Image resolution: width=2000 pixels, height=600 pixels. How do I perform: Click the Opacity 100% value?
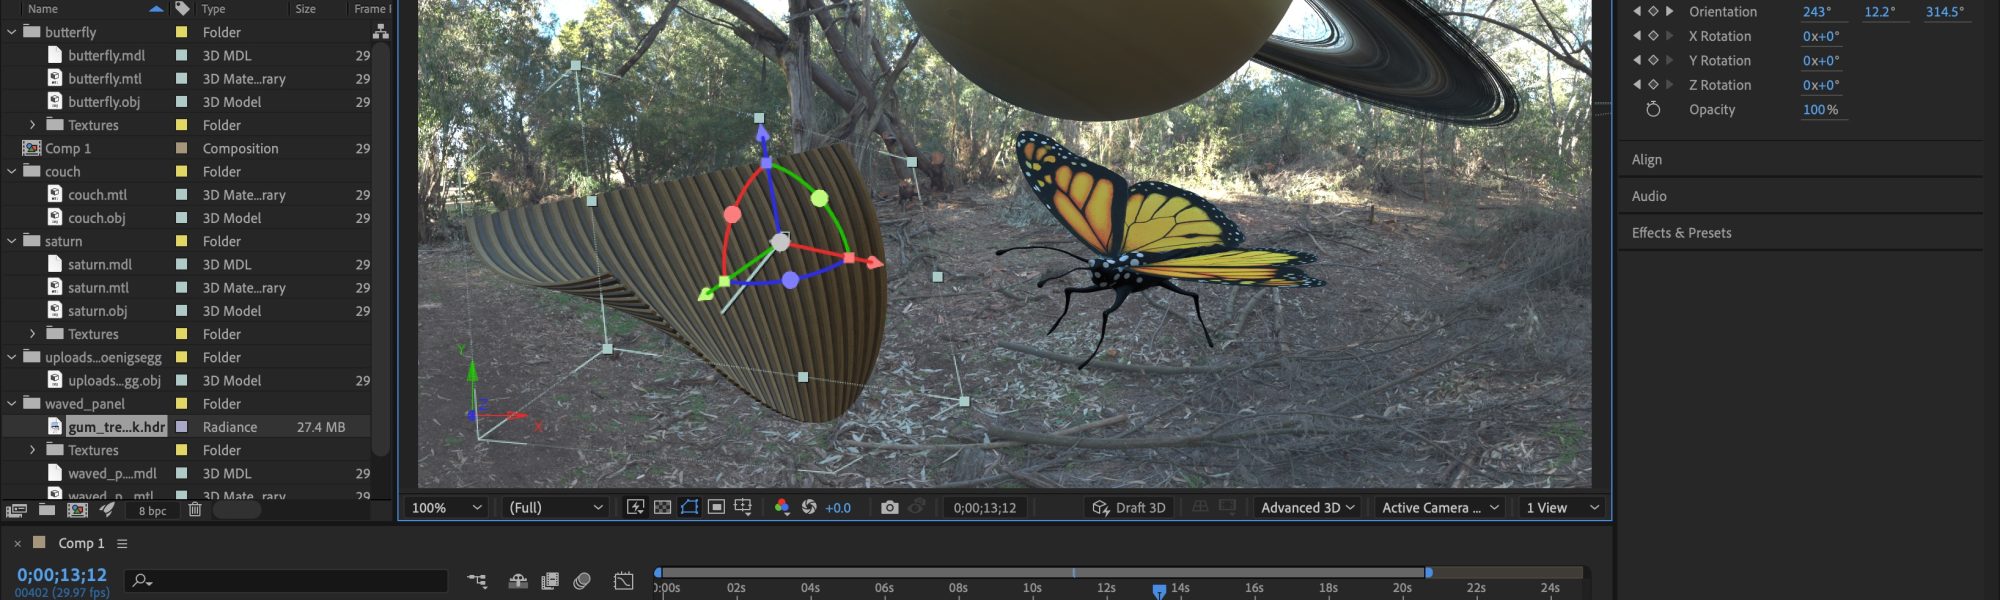coord(1820,110)
